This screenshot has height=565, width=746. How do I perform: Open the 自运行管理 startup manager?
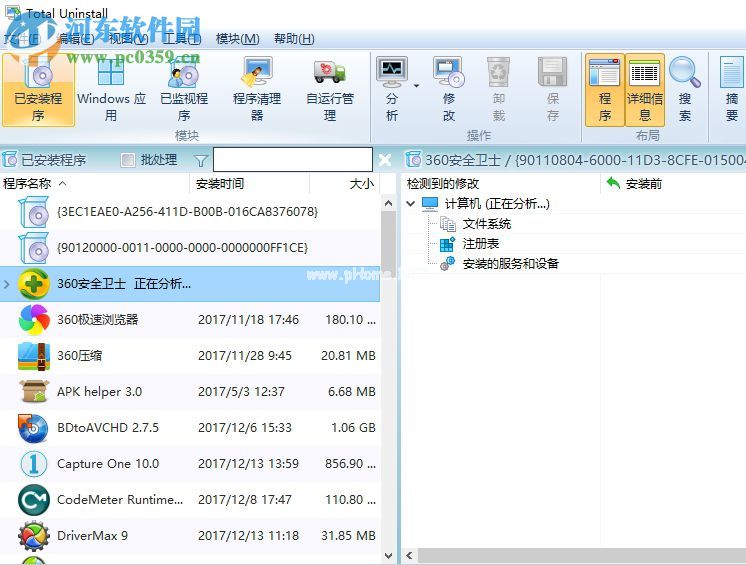point(330,89)
